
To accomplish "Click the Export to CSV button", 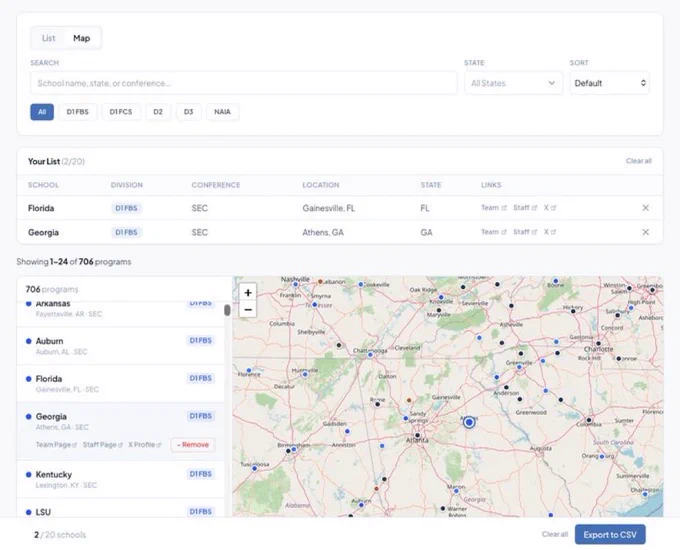I will [610, 534].
